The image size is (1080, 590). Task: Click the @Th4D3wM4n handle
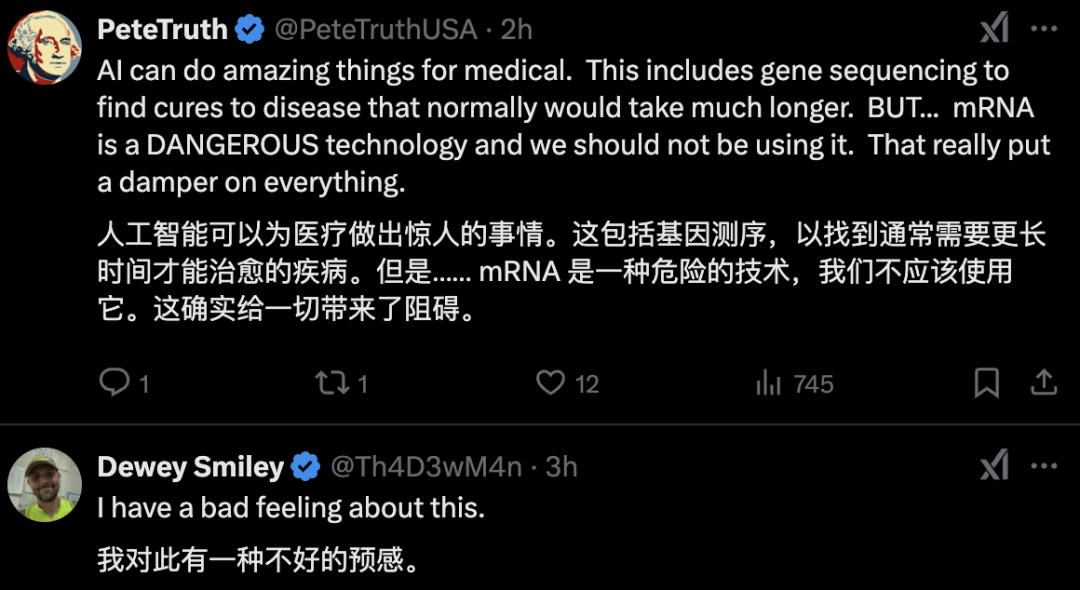426,467
